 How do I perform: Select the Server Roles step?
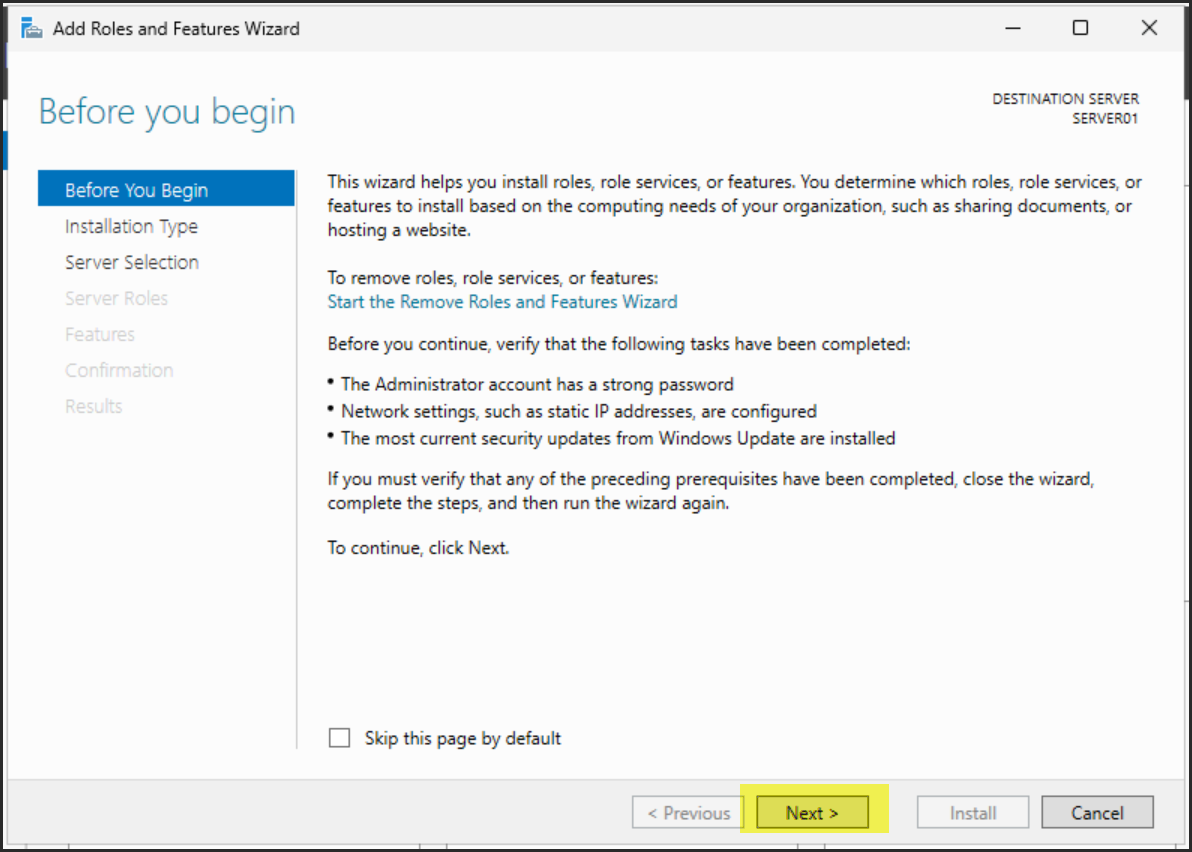[x=116, y=298]
